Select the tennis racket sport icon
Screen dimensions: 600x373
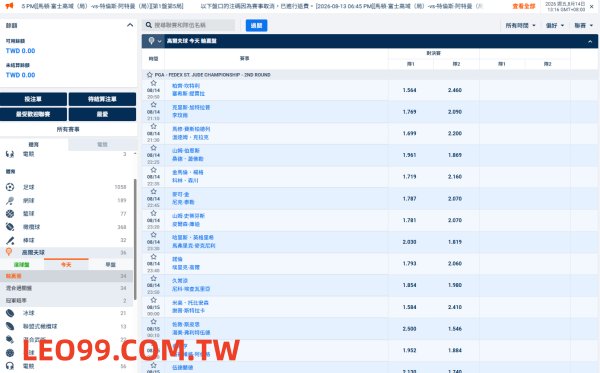click(10, 200)
